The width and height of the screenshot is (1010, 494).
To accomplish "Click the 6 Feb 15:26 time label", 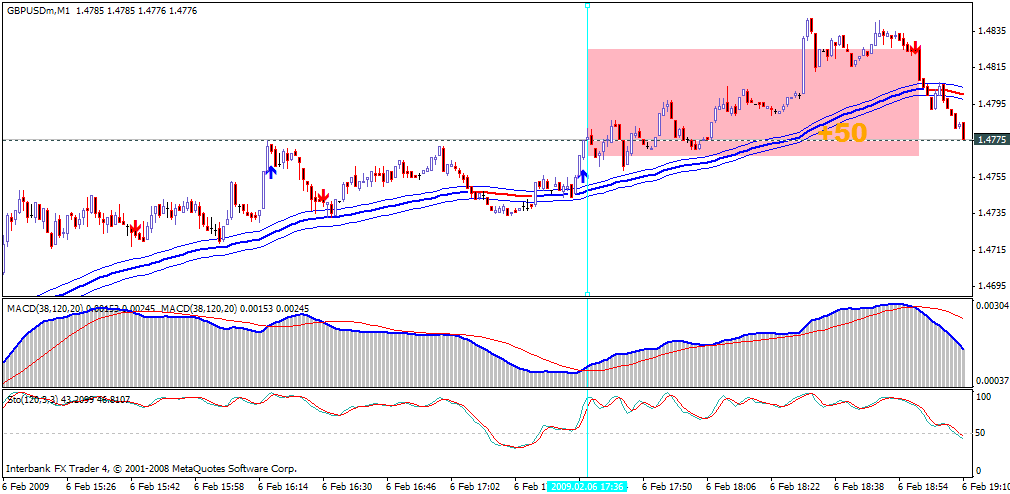I will [x=92, y=487].
